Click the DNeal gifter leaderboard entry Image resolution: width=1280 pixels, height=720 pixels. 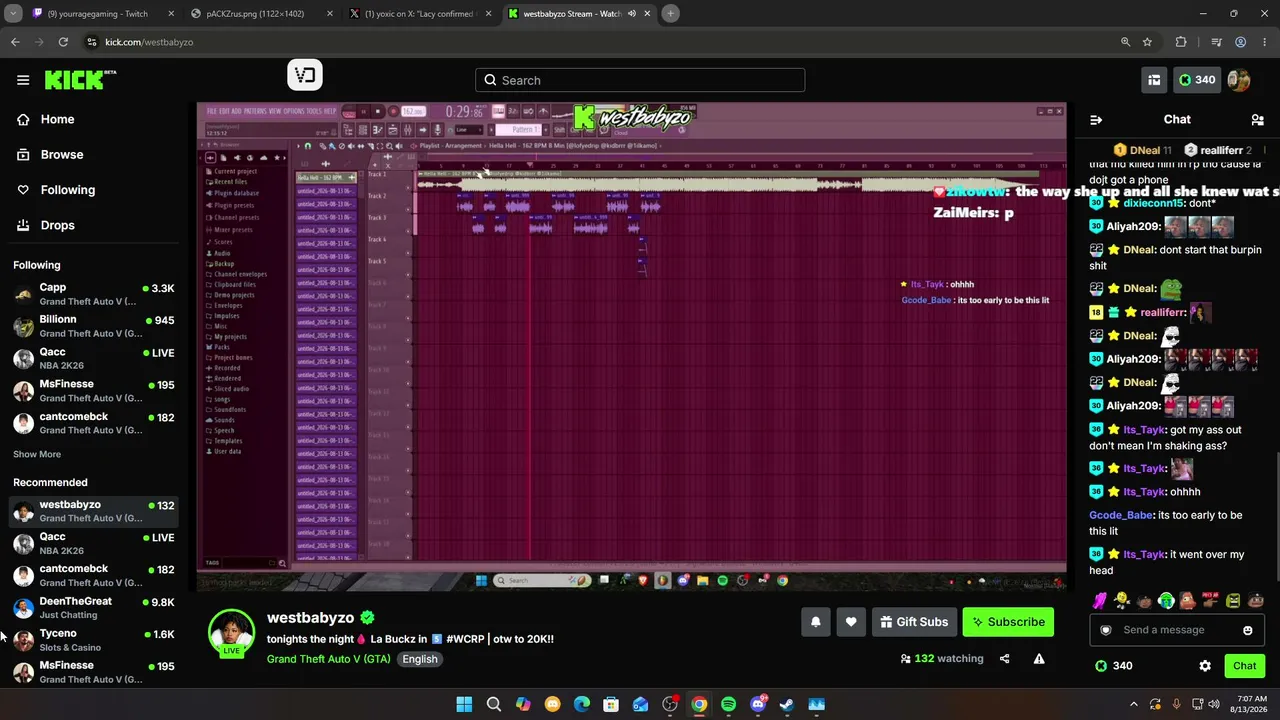pyautogui.click(x=1143, y=150)
